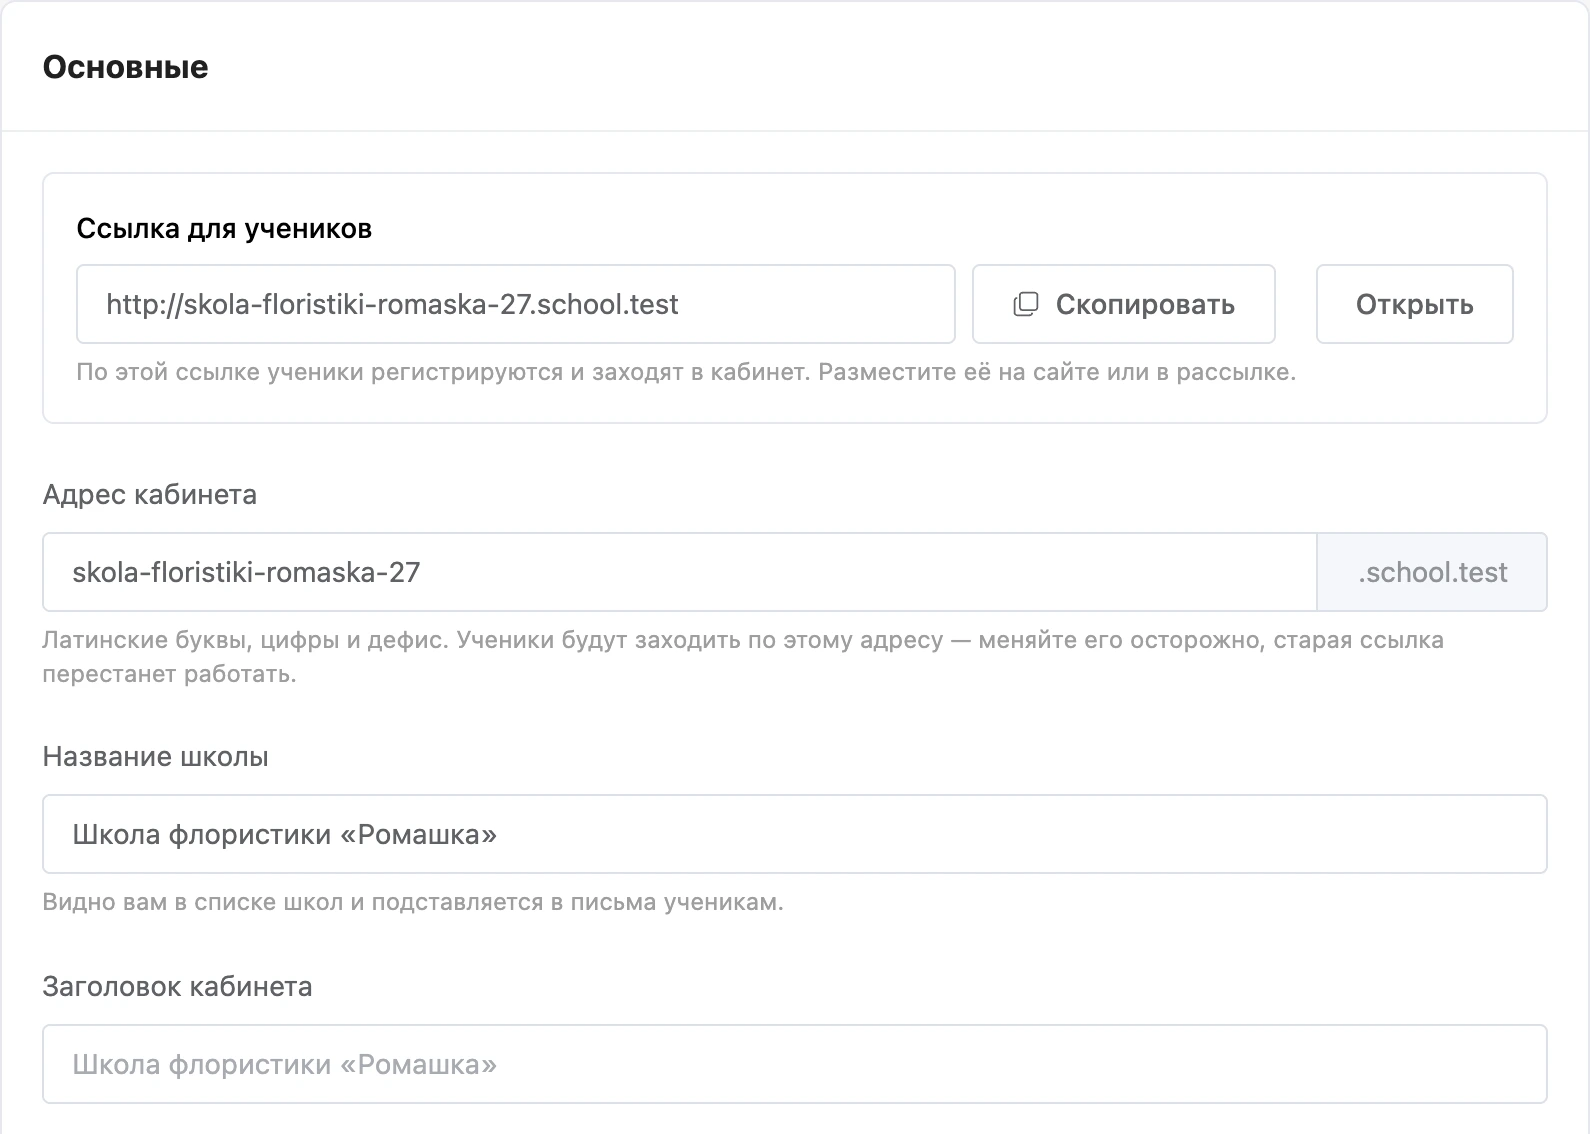Click hint text starting with По этой ссылке
This screenshot has width=1590, height=1134.
click(x=686, y=373)
